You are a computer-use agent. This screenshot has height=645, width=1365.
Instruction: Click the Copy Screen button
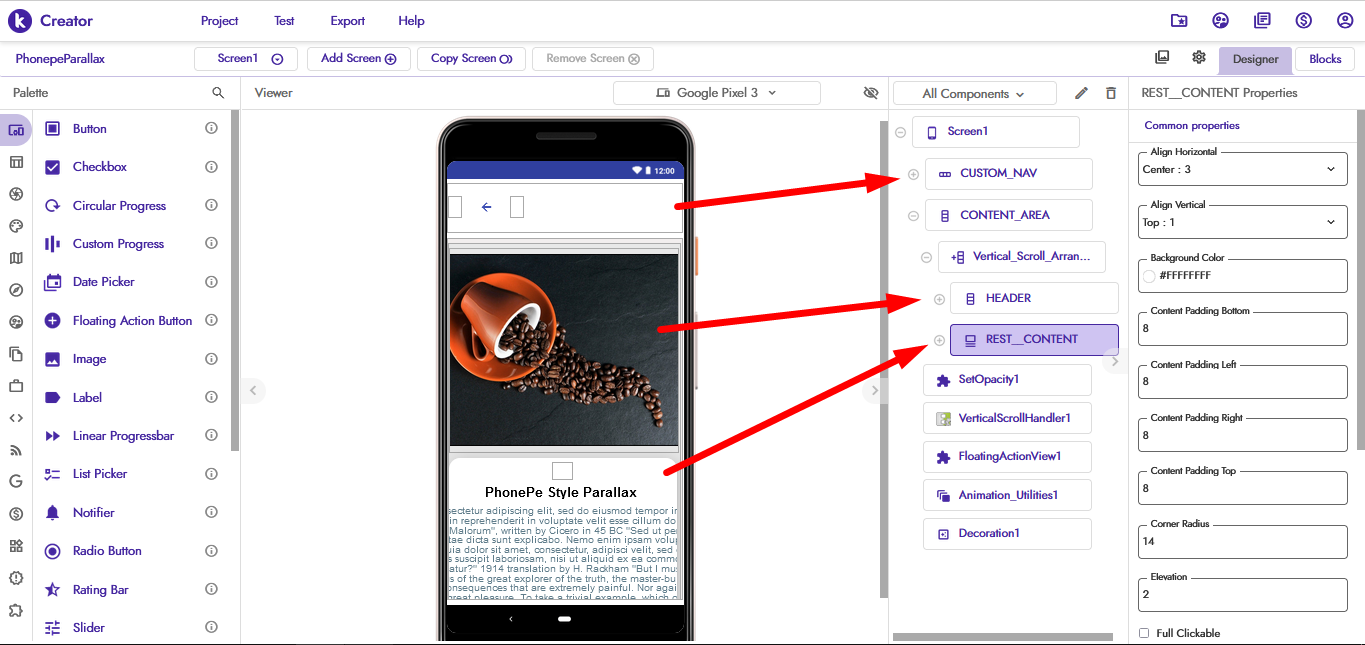471,59
